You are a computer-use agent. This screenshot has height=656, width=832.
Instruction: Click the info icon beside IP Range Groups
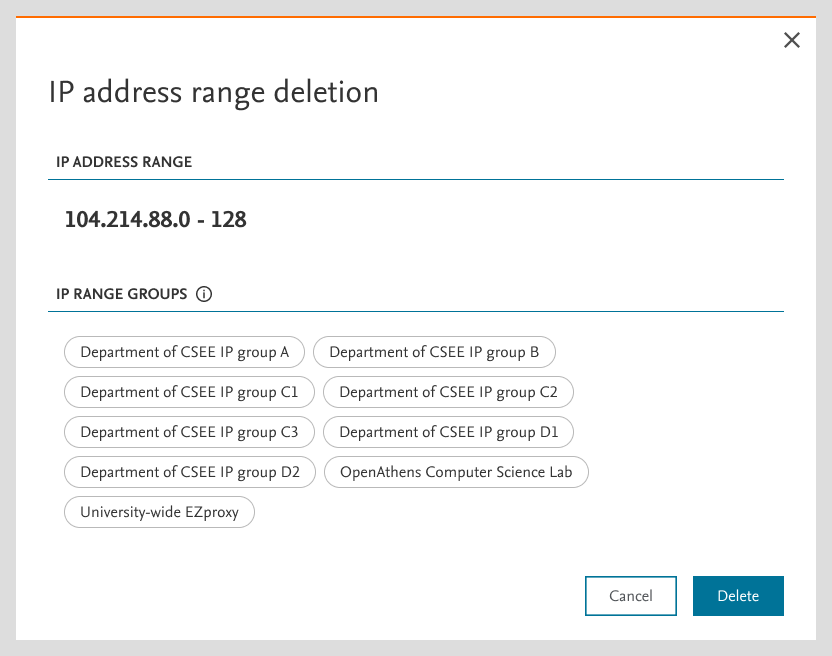click(x=204, y=294)
